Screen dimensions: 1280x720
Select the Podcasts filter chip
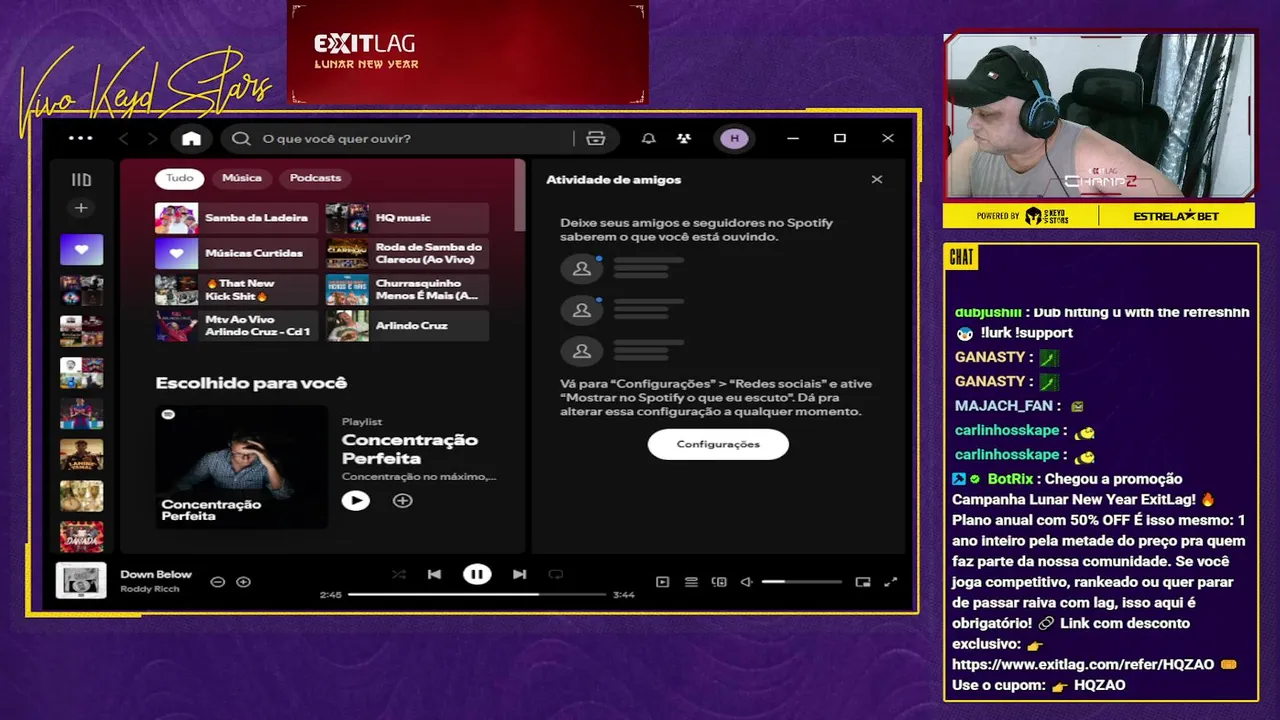[x=315, y=178]
